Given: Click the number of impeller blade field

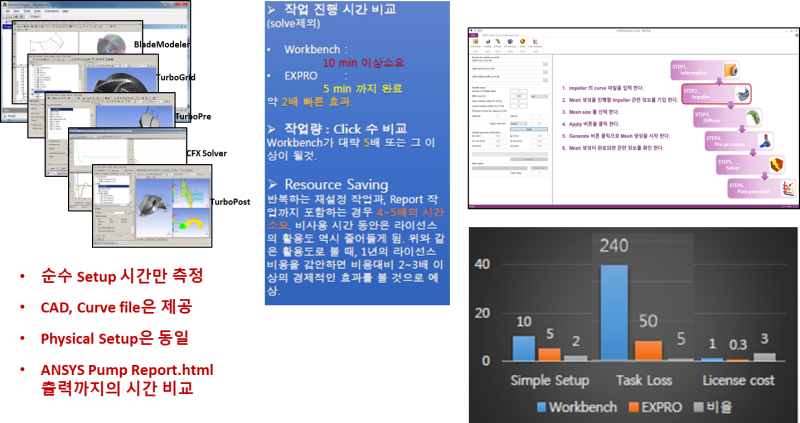Looking at the screenshot, I should tap(518, 91).
